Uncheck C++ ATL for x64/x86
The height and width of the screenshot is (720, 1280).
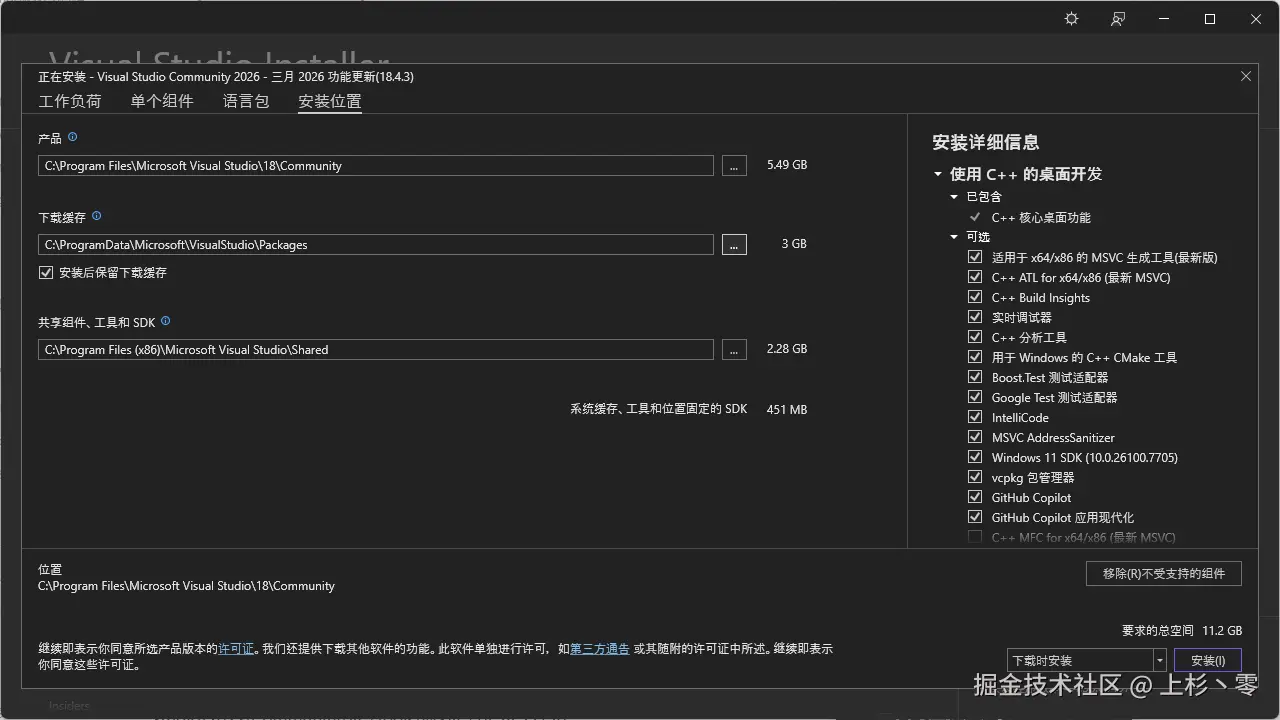(x=975, y=277)
